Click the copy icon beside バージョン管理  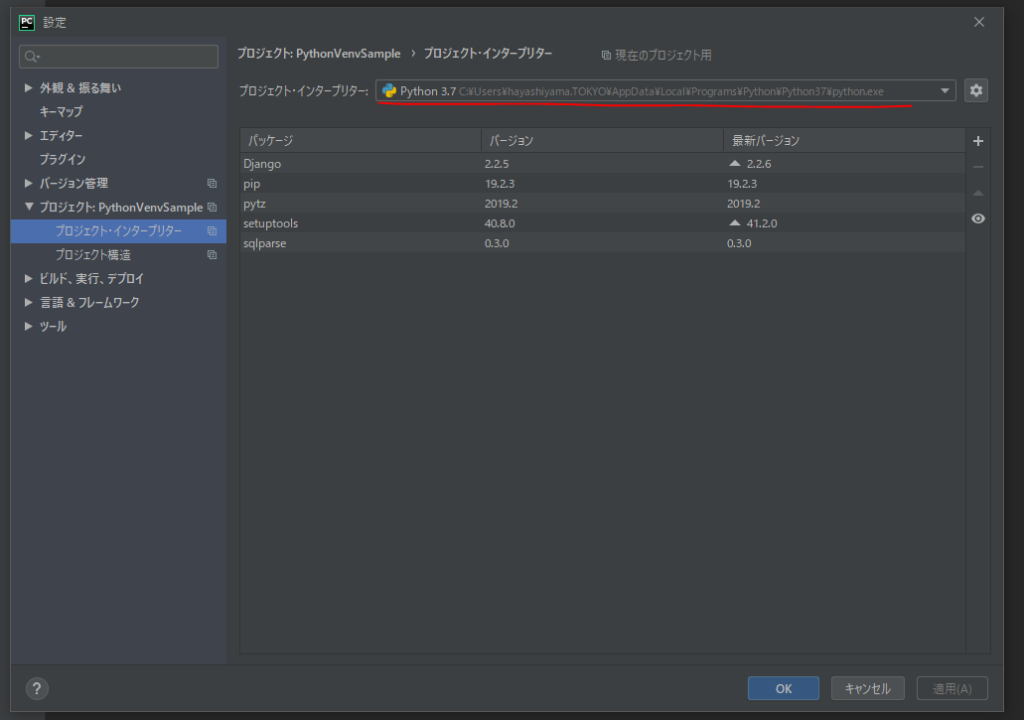tap(212, 184)
